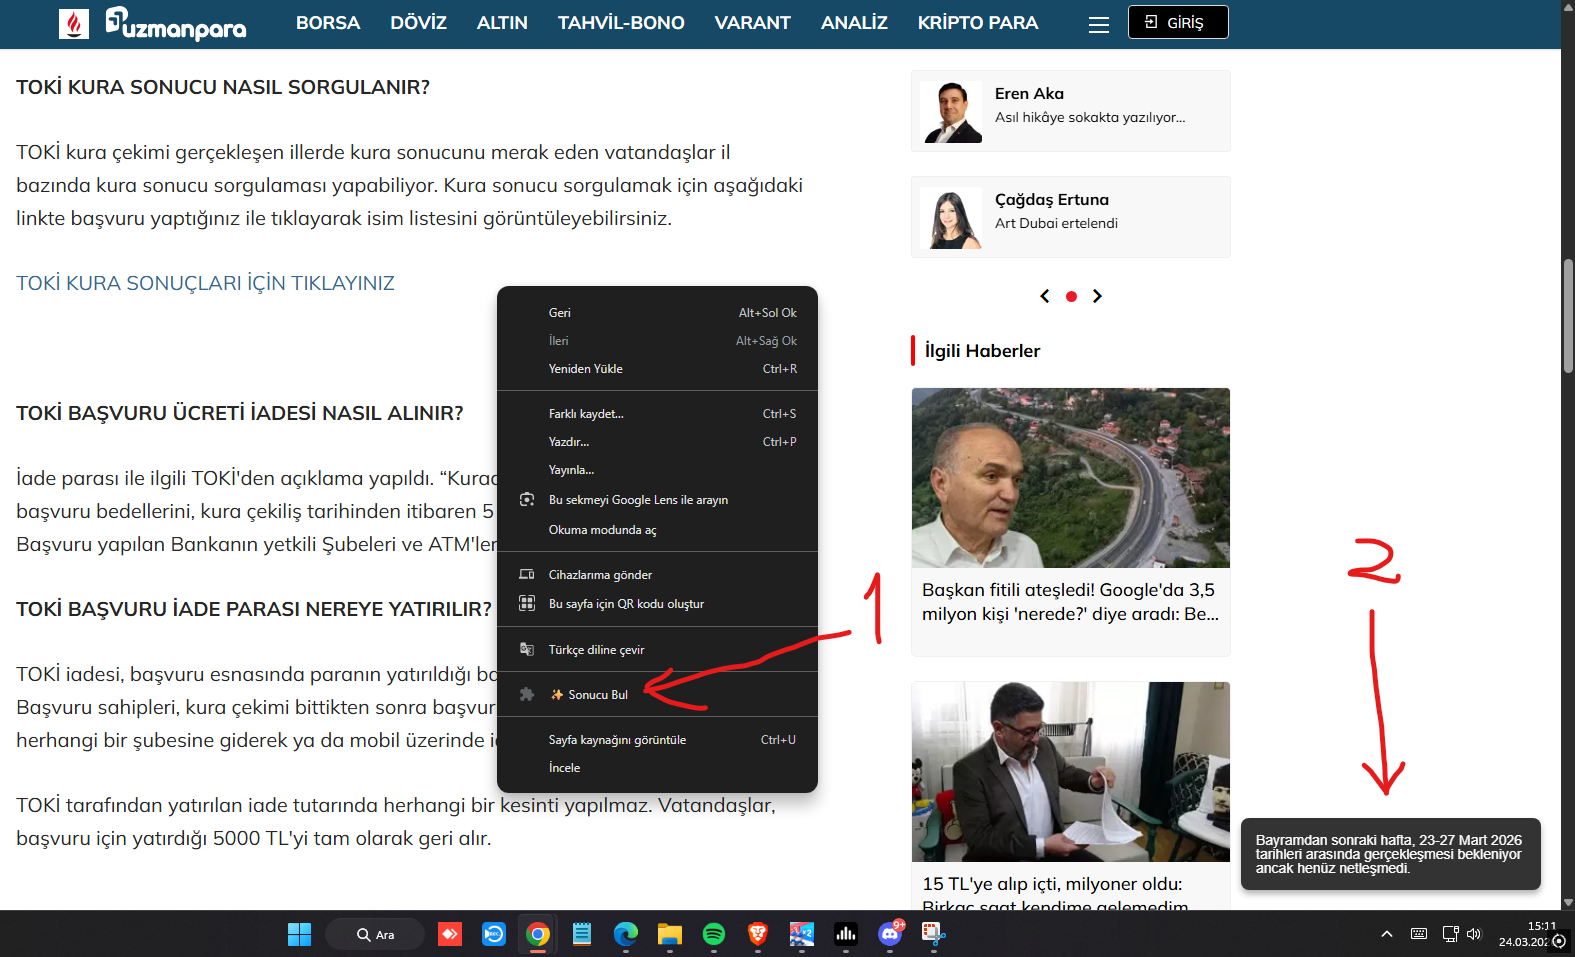Open the game app with ×2 icon in taskbar
The width and height of the screenshot is (1575, 957).
click(x=802, y=934)
